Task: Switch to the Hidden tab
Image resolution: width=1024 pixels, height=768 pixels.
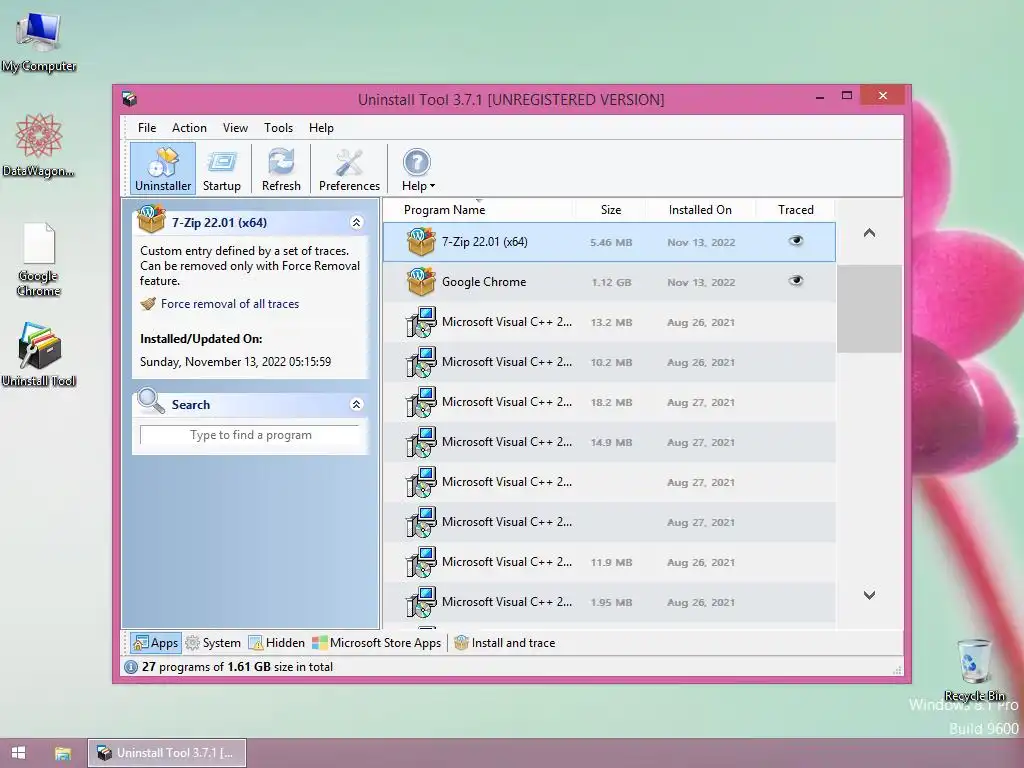Action: click(x=277, y=643)
